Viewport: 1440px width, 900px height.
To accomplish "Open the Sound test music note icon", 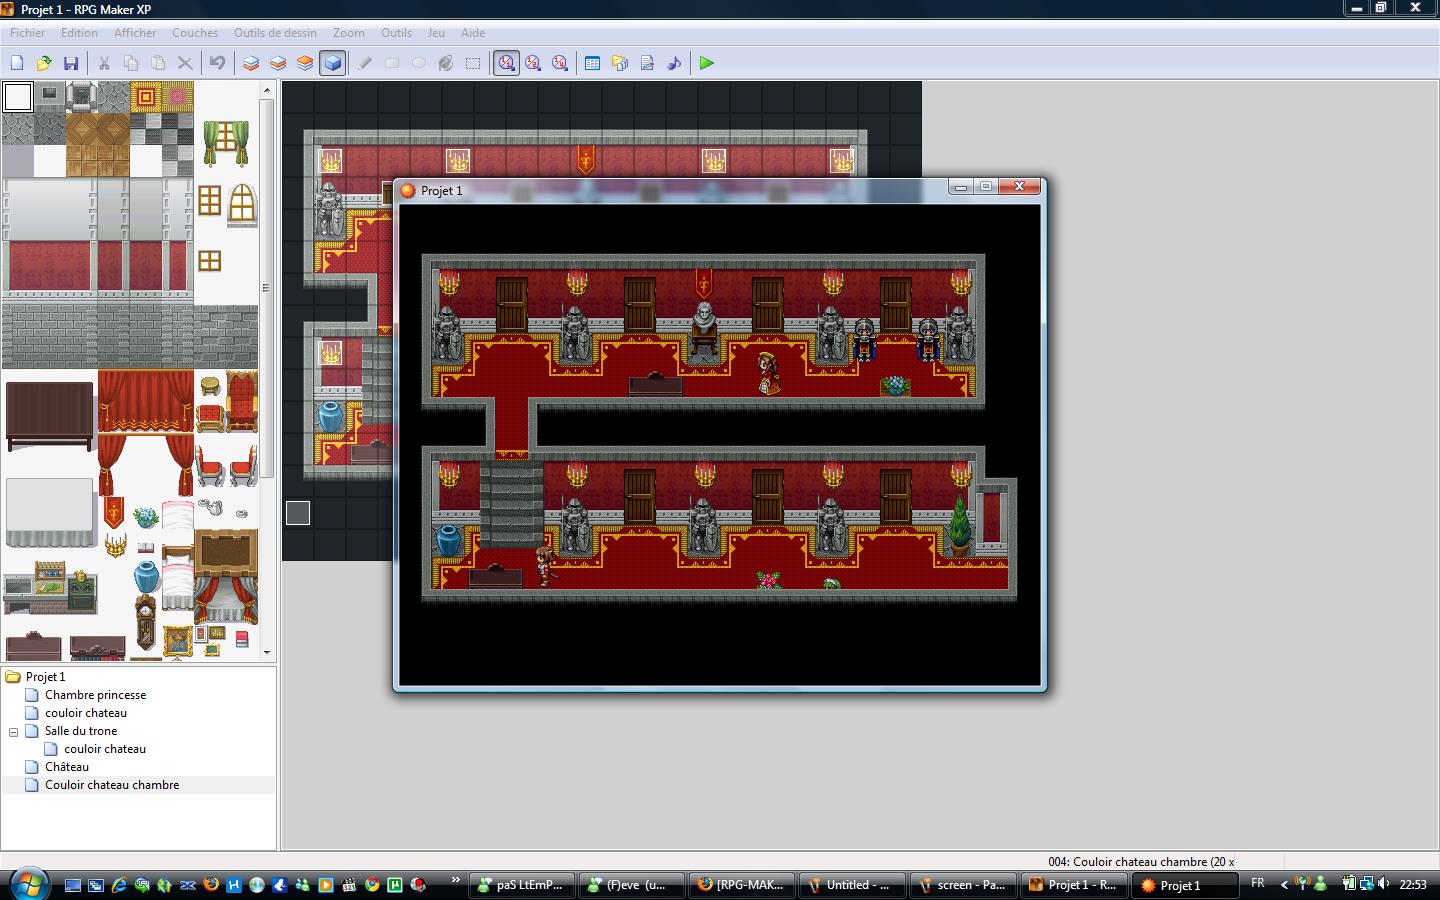I will click(x=674, y=63).
